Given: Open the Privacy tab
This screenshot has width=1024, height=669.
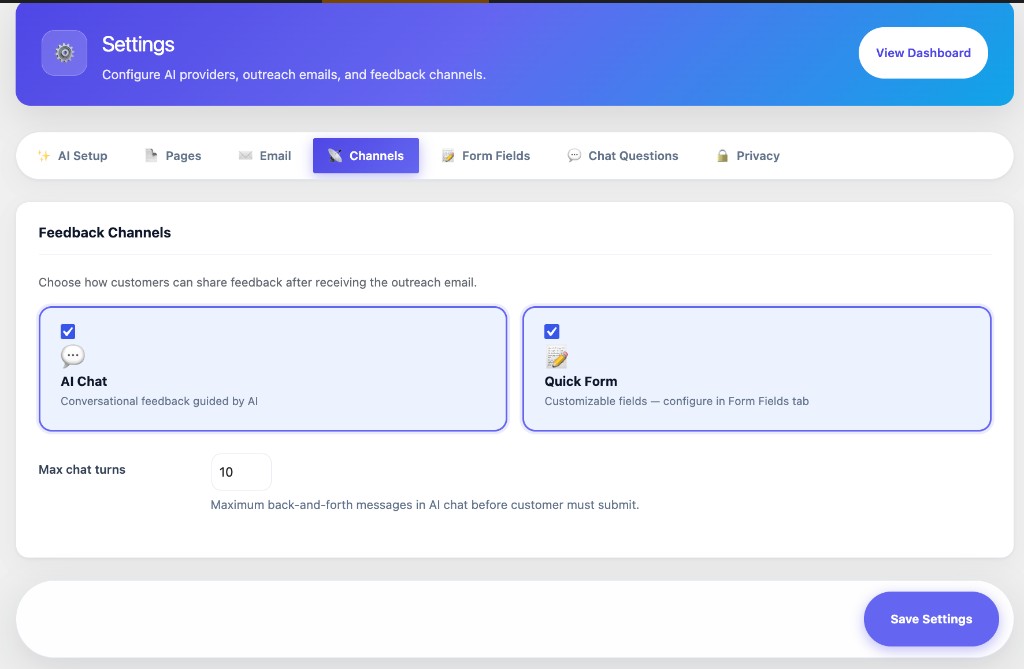Looking at the screenshot, I should tap(748, 155).
